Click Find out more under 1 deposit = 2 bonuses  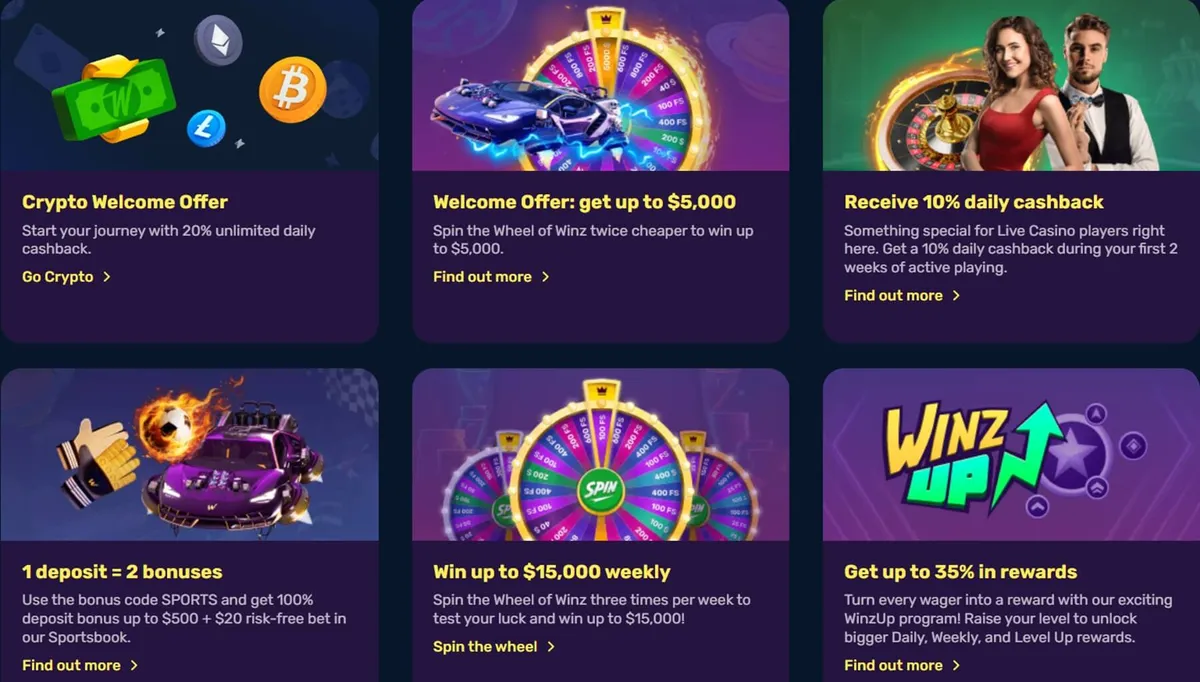70,665
